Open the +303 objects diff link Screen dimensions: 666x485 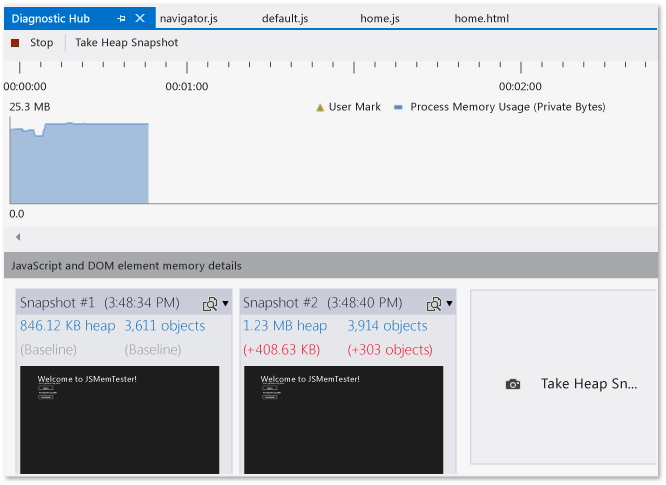(390, 350)
